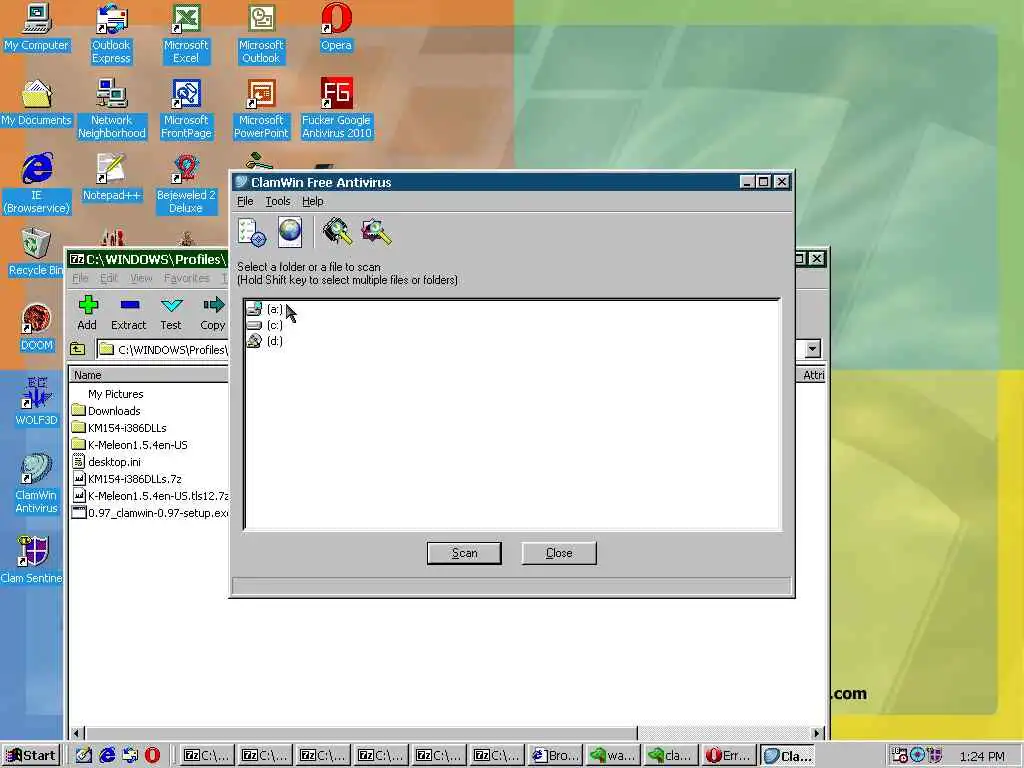1024x768 pixels.
Task: Open the Recycle Bin desktop icon
Action: (35, 253)
